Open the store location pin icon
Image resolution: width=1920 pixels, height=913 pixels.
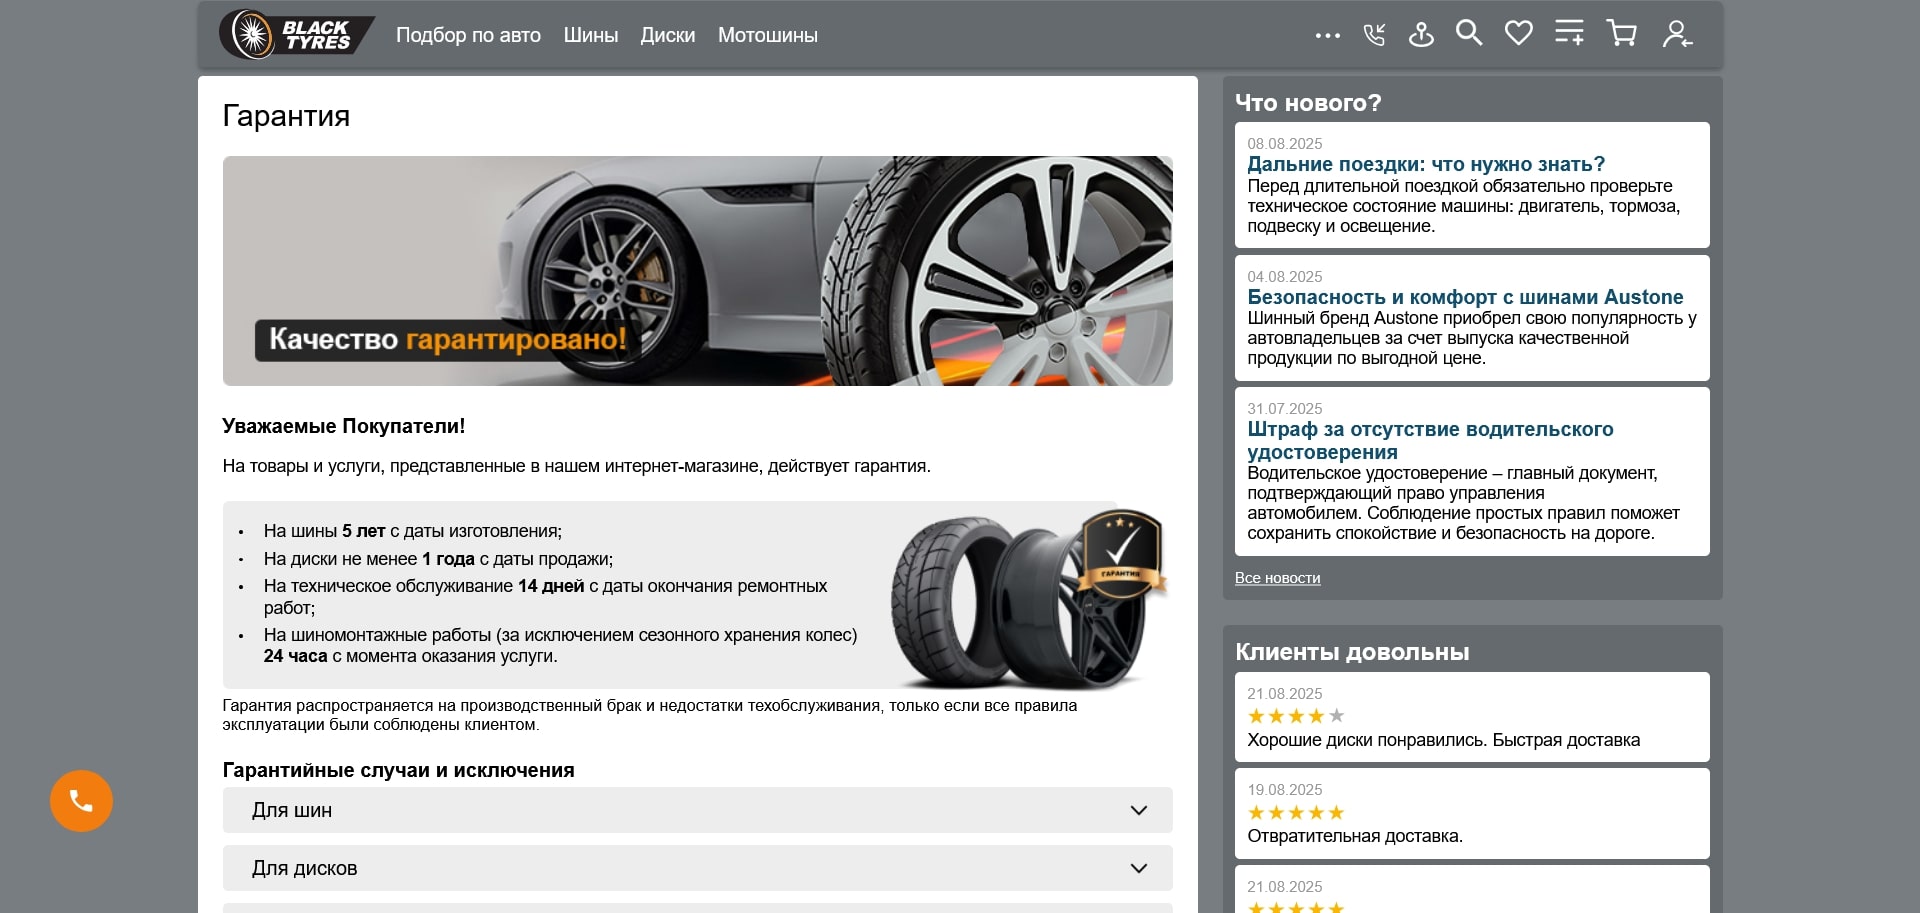click(1421, 34)
